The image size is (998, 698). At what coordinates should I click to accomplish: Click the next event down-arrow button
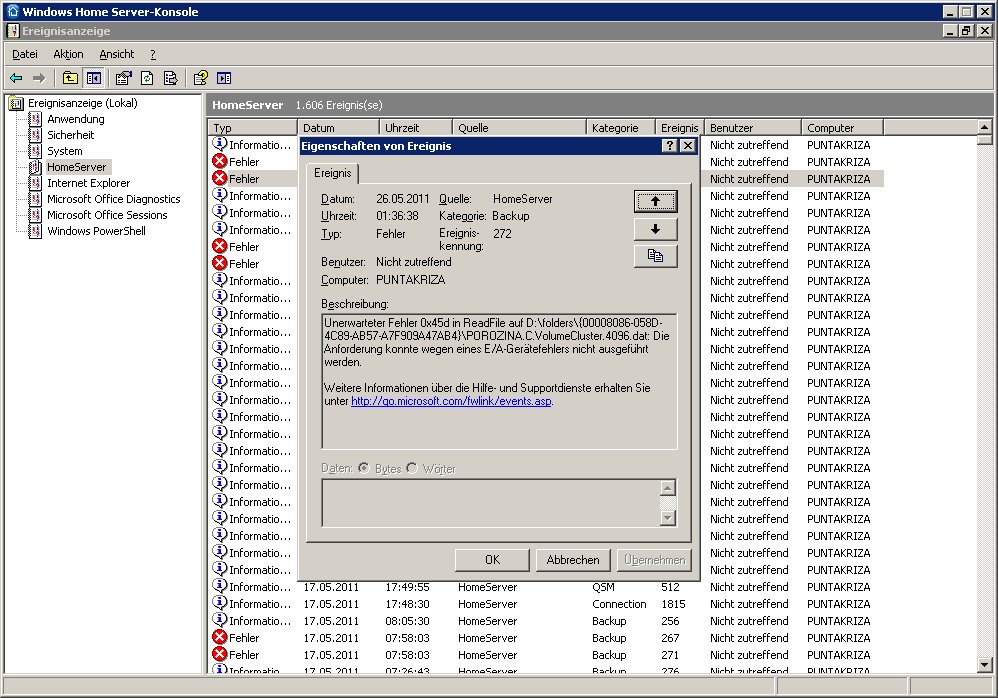tap(655, 229)
